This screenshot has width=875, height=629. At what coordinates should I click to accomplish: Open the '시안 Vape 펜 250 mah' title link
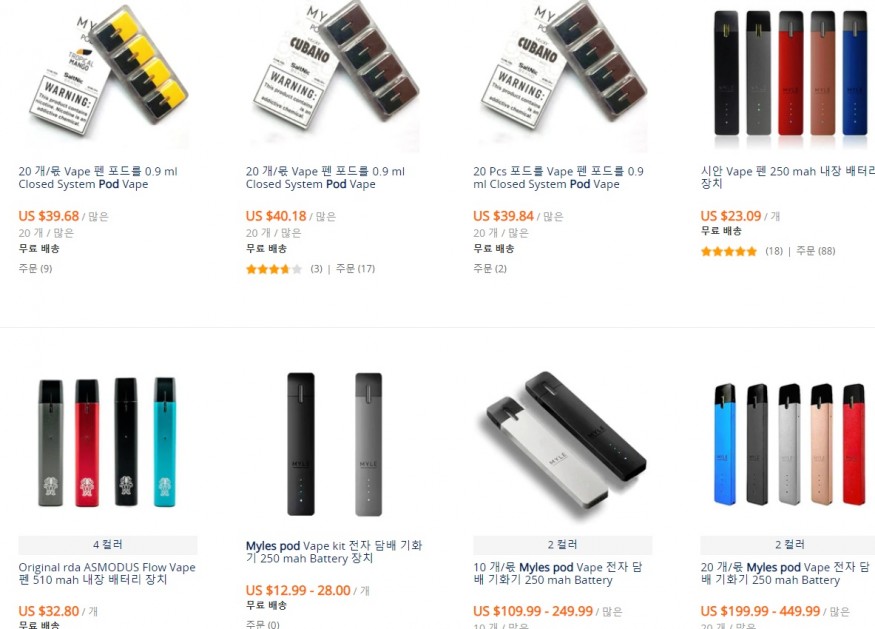pos(788,177)
